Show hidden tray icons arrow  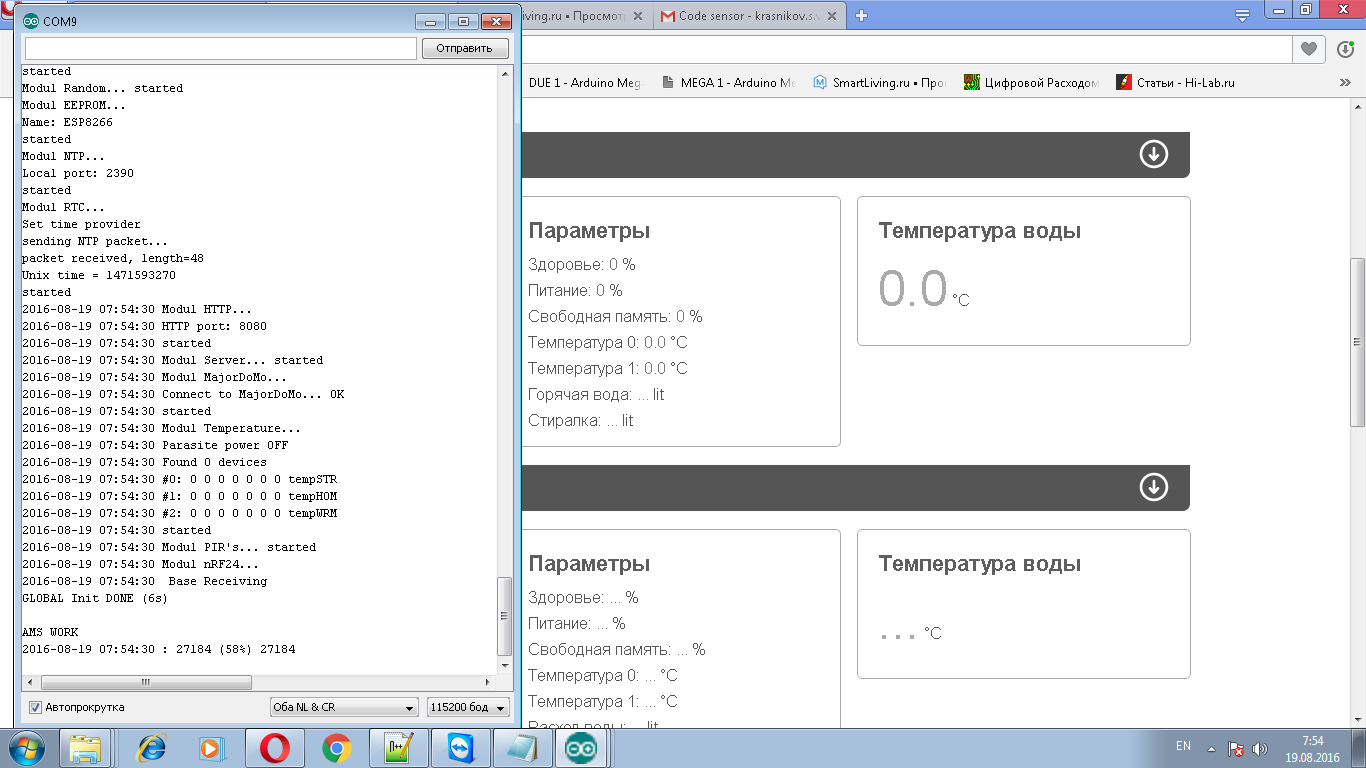1211,748
